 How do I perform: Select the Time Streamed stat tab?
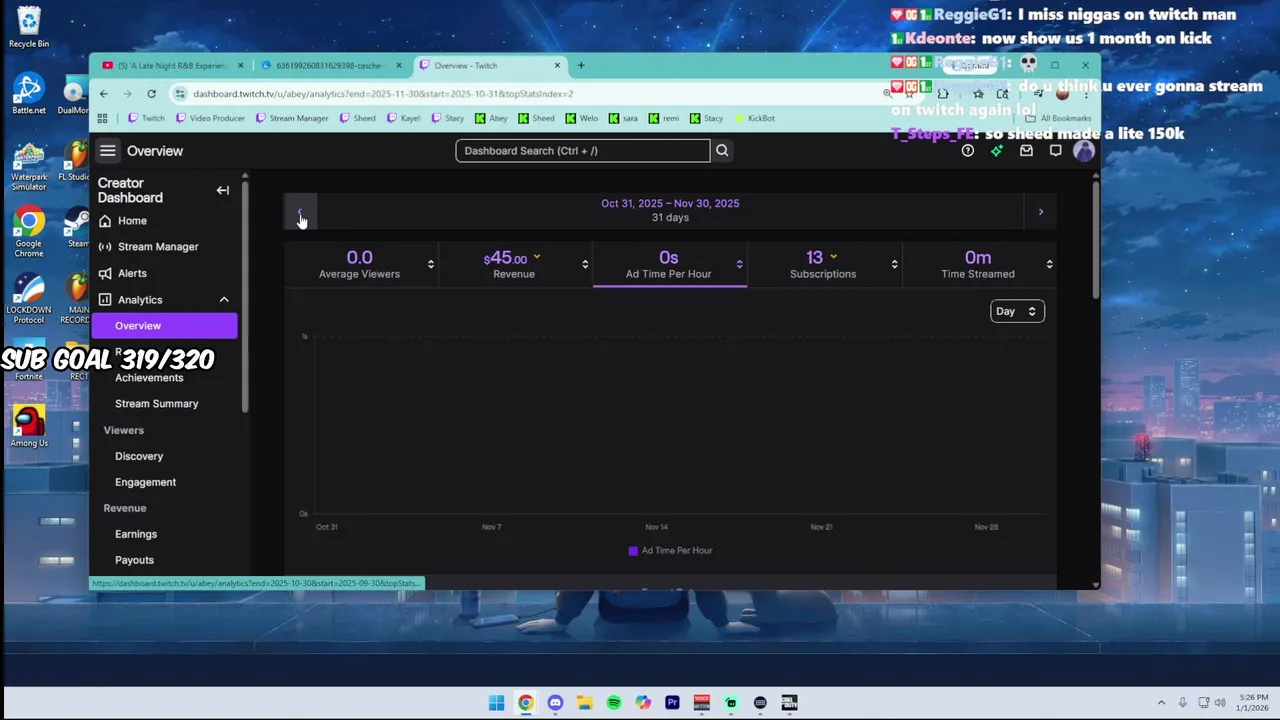tap(978, 265)
